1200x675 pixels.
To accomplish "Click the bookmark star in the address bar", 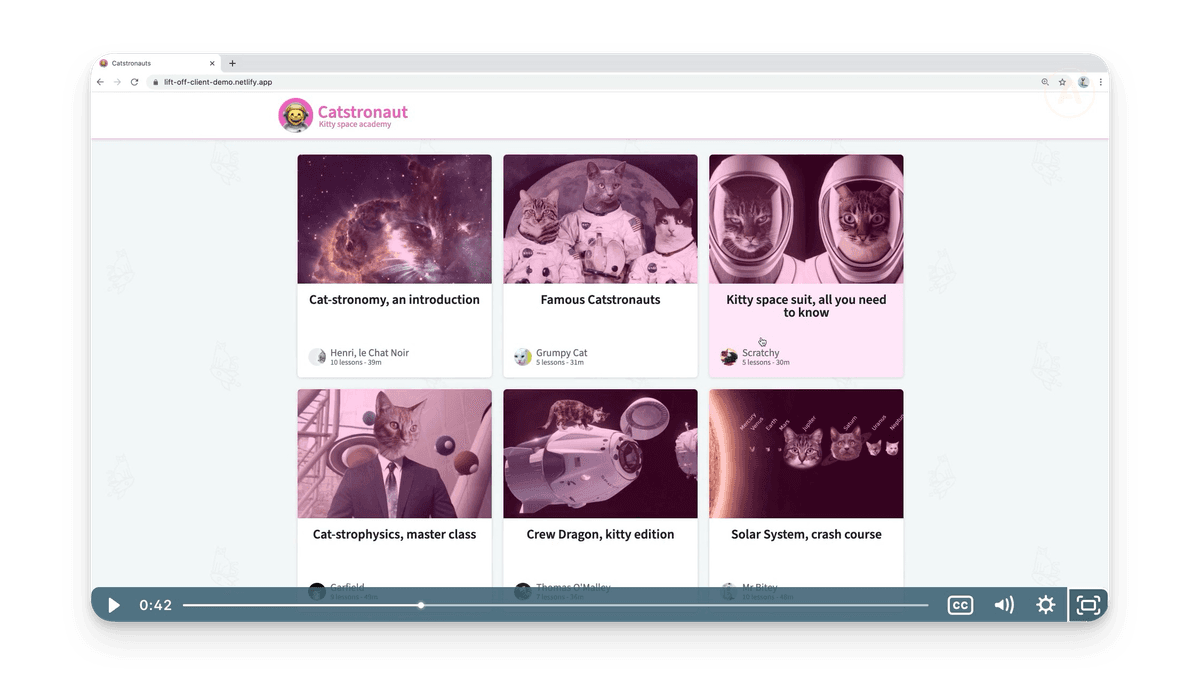I will click(1063, 82).
